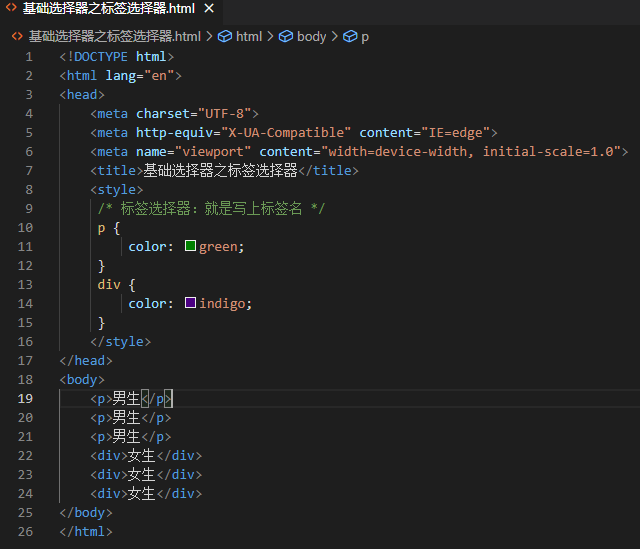Click the title text 基础选择器之标签选择器
This screenshot has width=640, height=549.
click(x=220, y=171)
